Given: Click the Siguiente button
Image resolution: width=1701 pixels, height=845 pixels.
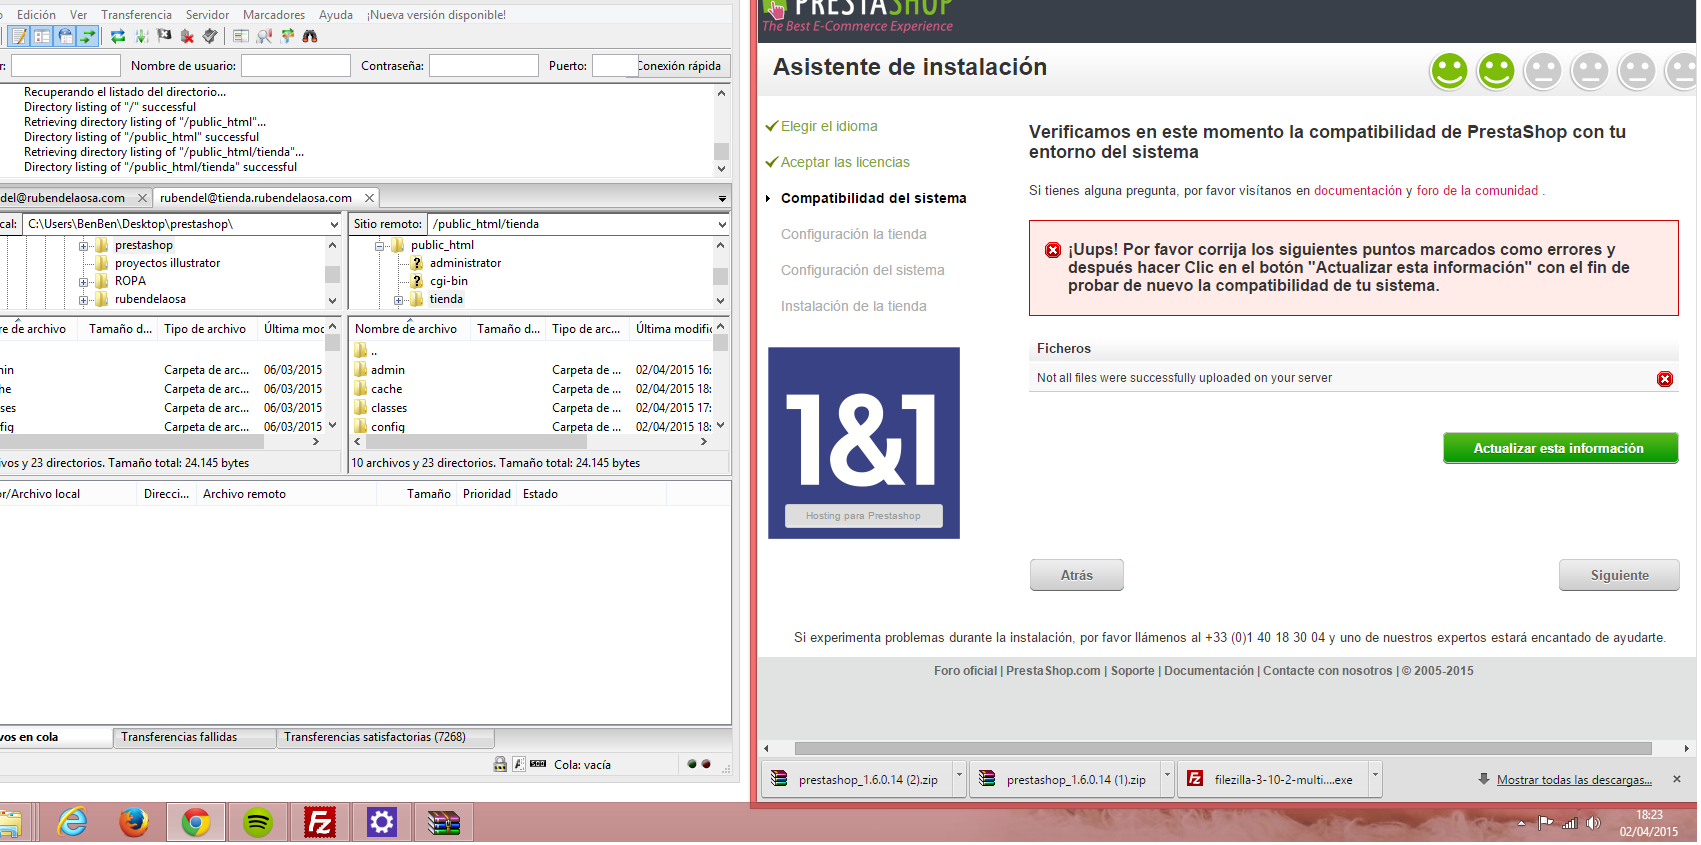Looking at the screenshot, I should click(1619, 576).
